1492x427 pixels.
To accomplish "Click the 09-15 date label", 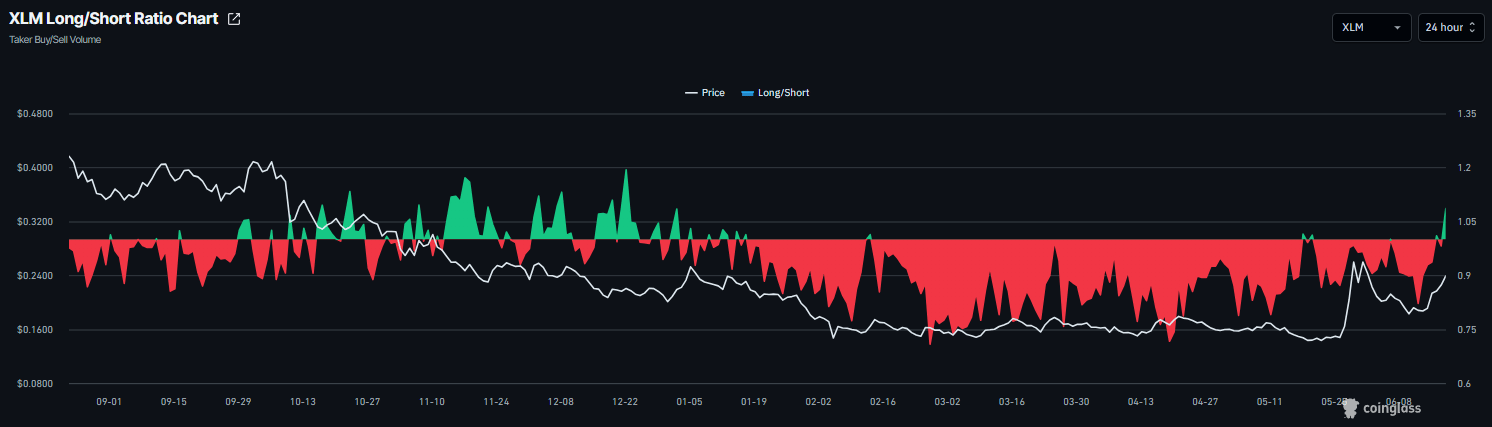I will tap(174, 402).
